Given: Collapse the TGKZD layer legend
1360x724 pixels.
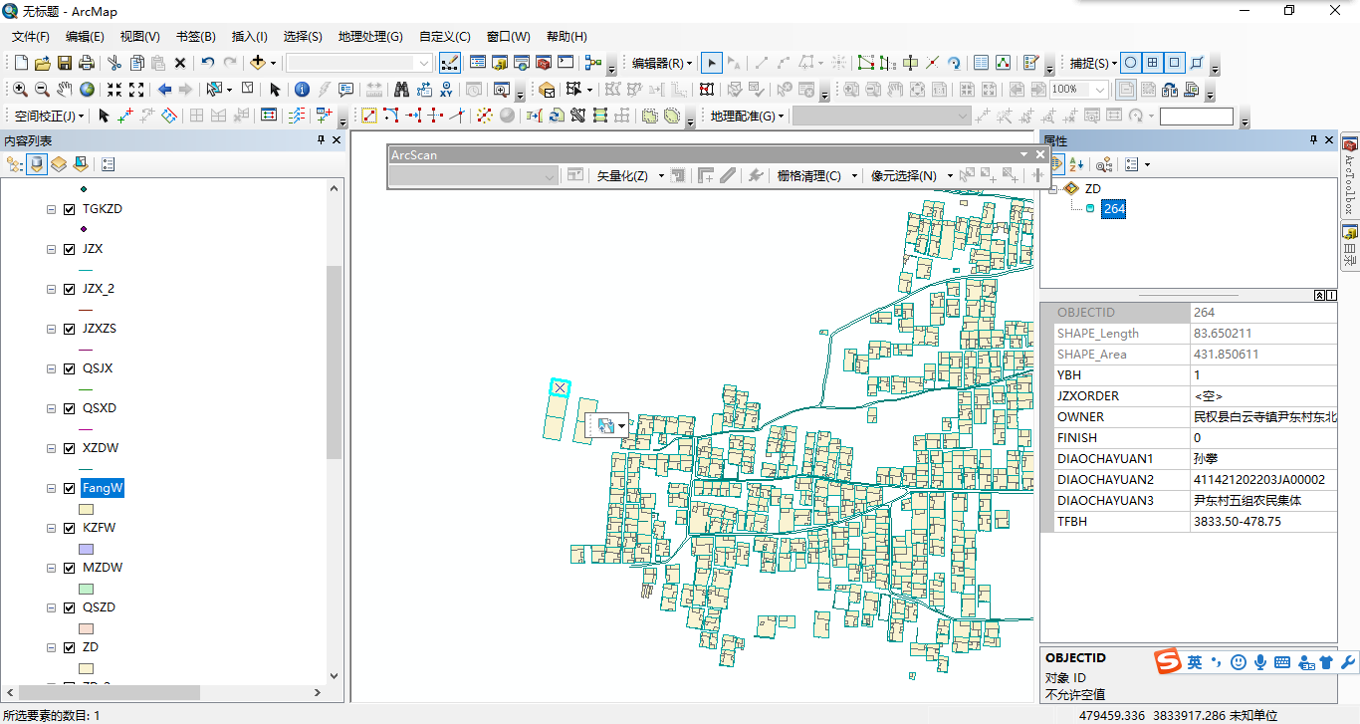Looking at the screenshot, I should [51, 210].
